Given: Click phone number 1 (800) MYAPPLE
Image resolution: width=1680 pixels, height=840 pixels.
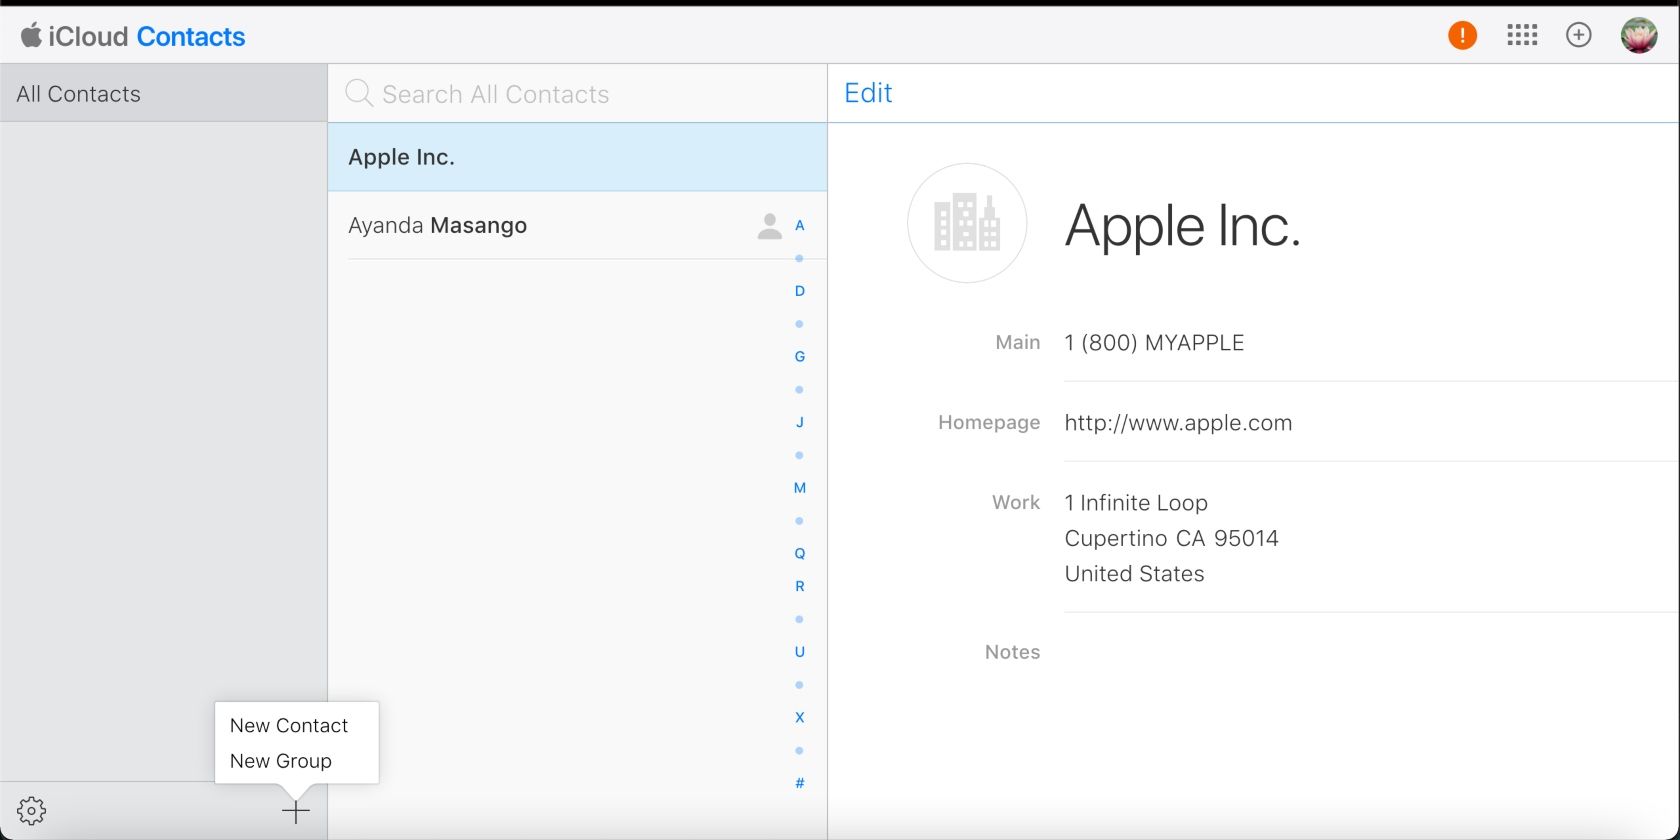Looking at the screenshot, I should [x=1154, y=343].
